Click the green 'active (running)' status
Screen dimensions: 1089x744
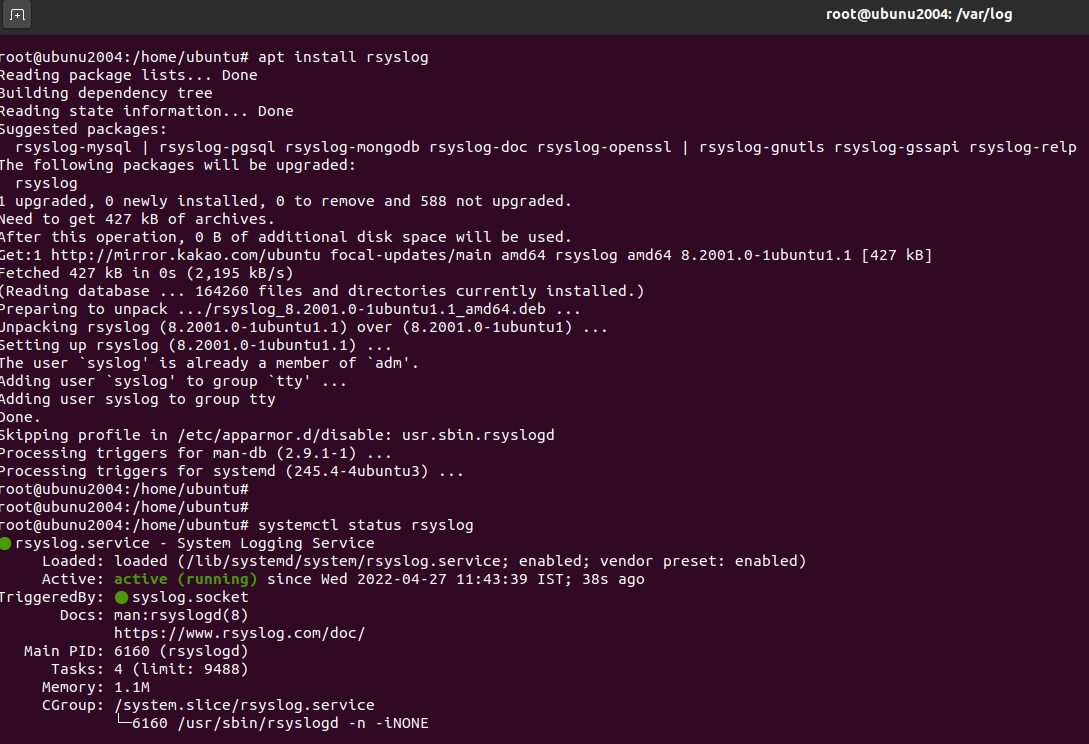coord(185,580)
